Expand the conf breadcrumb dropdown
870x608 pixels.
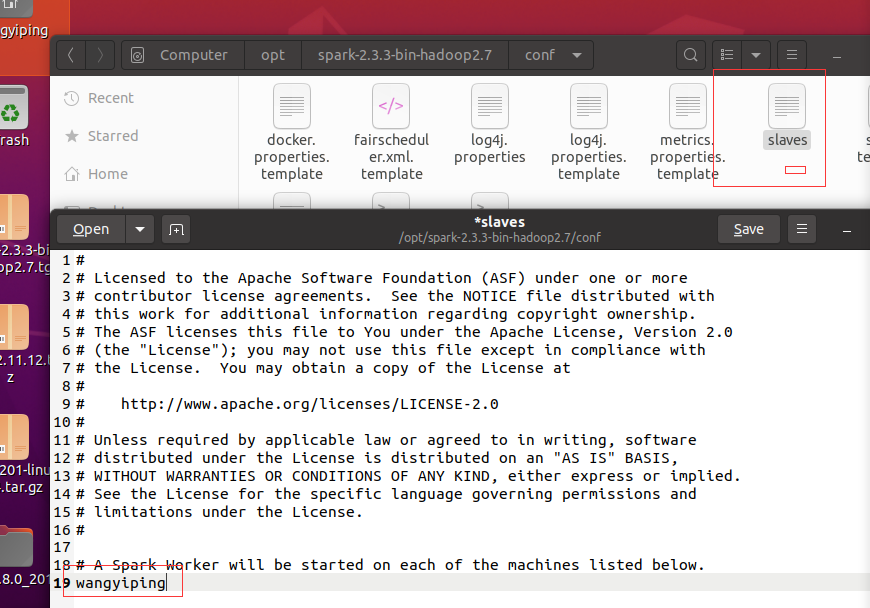pyautogui.click(x=574, y=55)
